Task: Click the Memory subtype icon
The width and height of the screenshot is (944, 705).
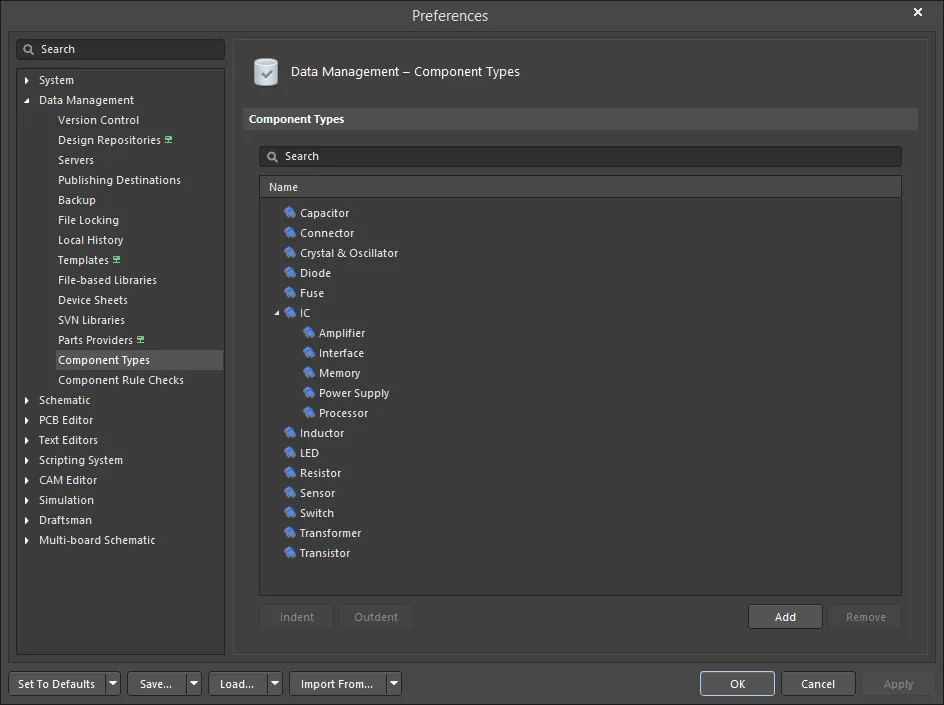Action: point(309,373)
